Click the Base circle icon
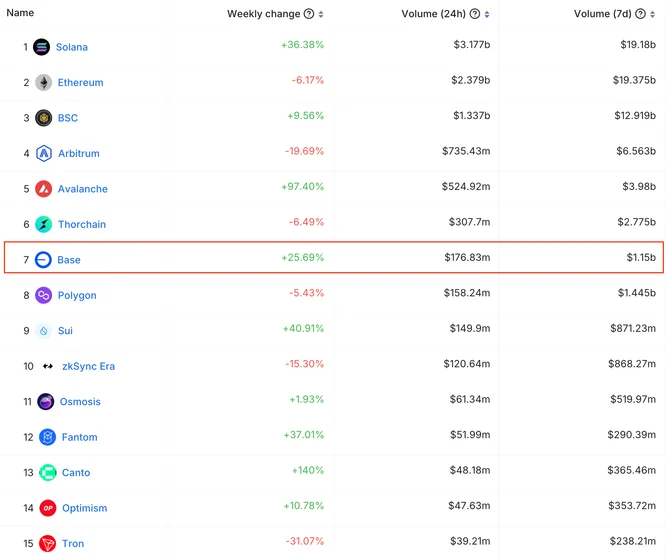Screen dimensions: 666x560 coord(43,260)
